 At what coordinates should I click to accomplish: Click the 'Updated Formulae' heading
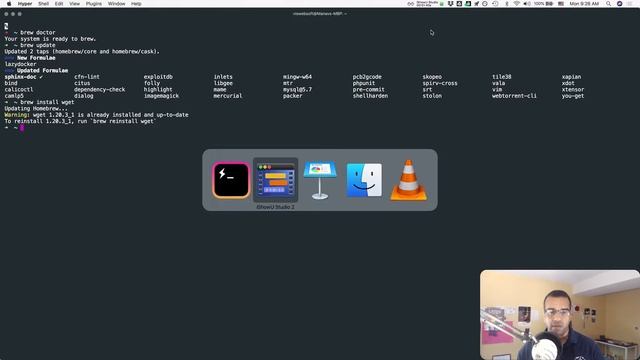42,71
